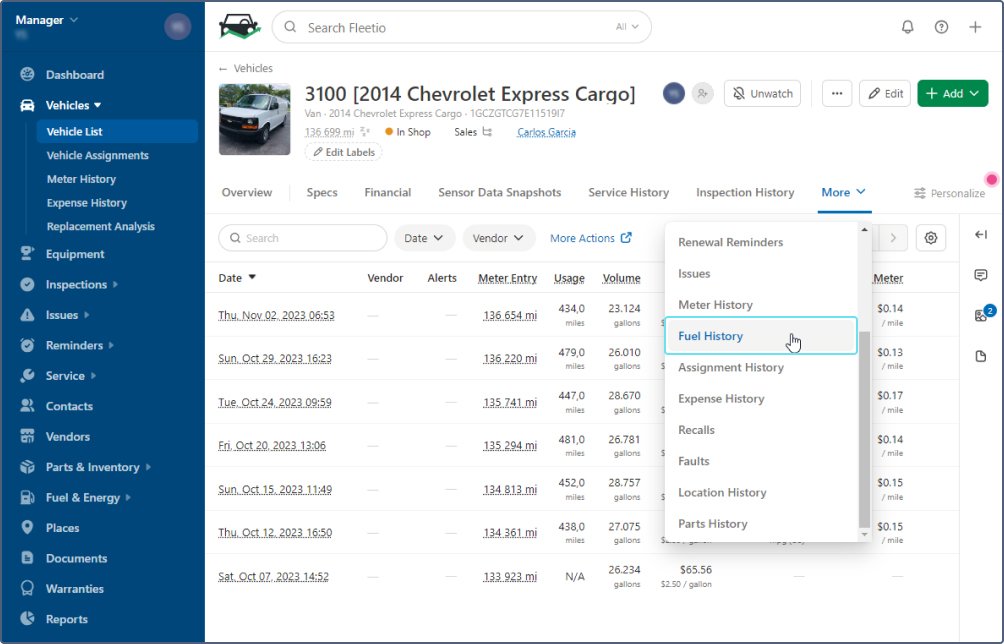
Task: Click the Edit Labels button
Action: pyautogui.click(x=343, y=152)
